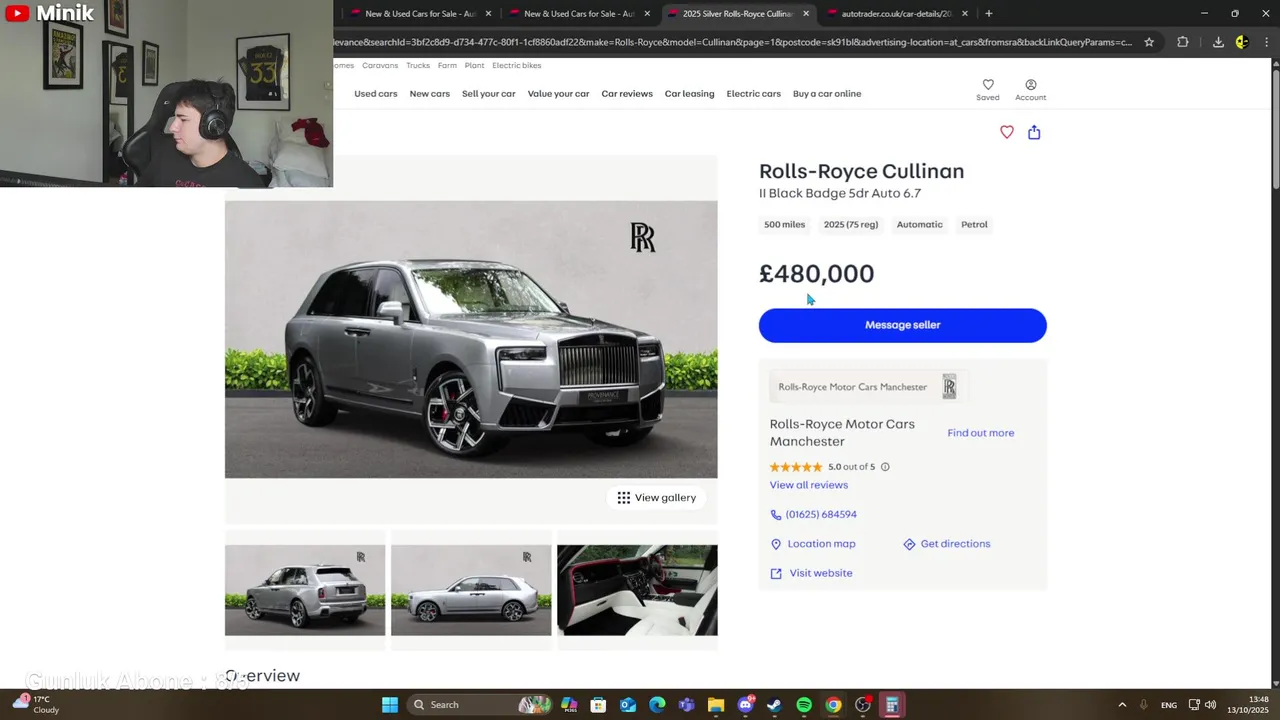The width and height of the screenshot is (1280, 720).
Task: Open Steam from taskbar
Action: [x=774, y=705]
